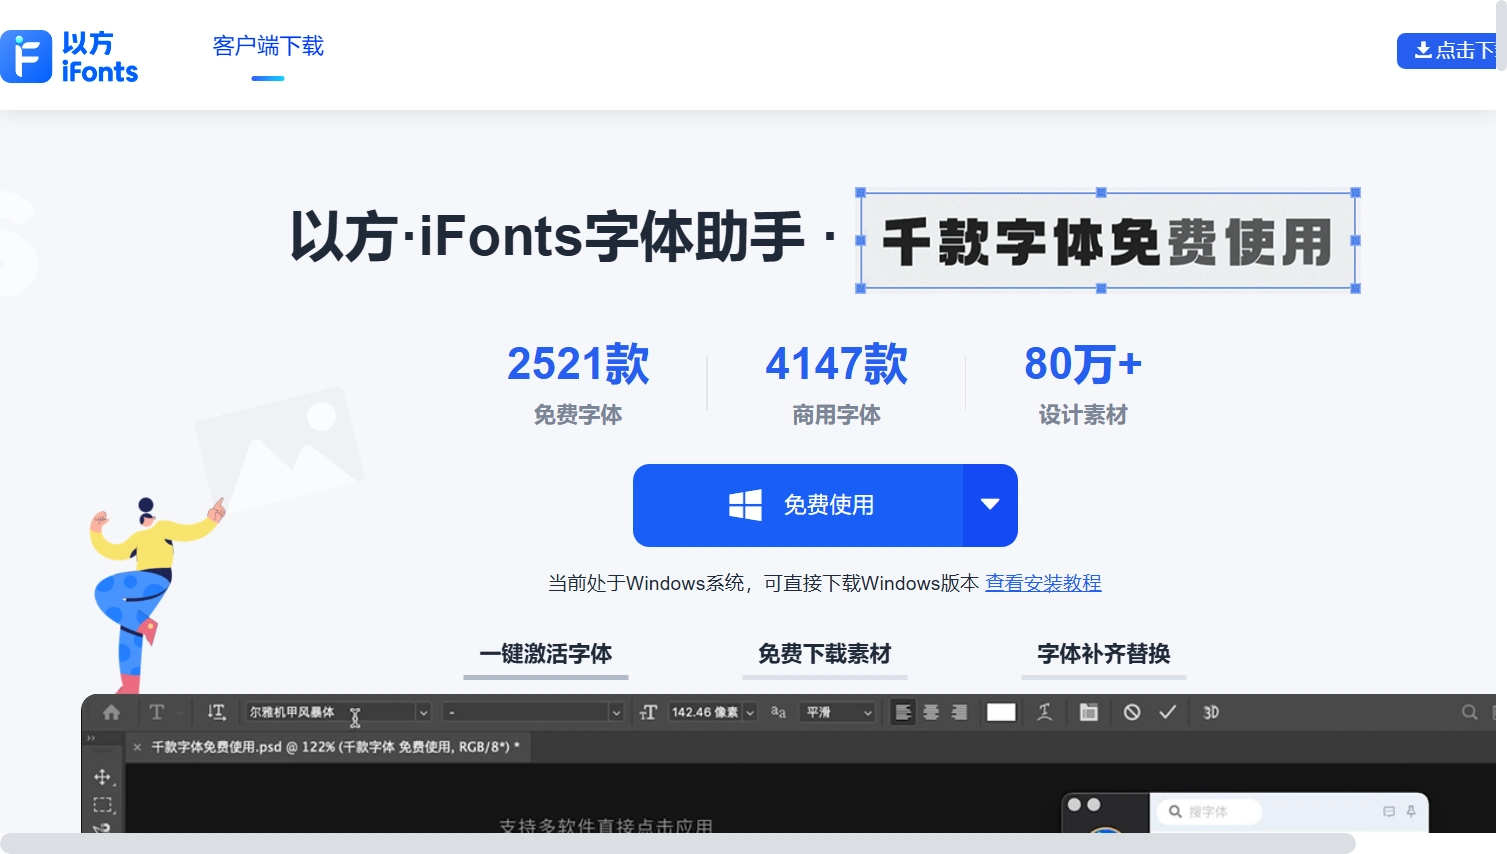The image size is (1507, 854).
Task: Switch to the 字体补齐替换 tab
Action: (1104, 654)
